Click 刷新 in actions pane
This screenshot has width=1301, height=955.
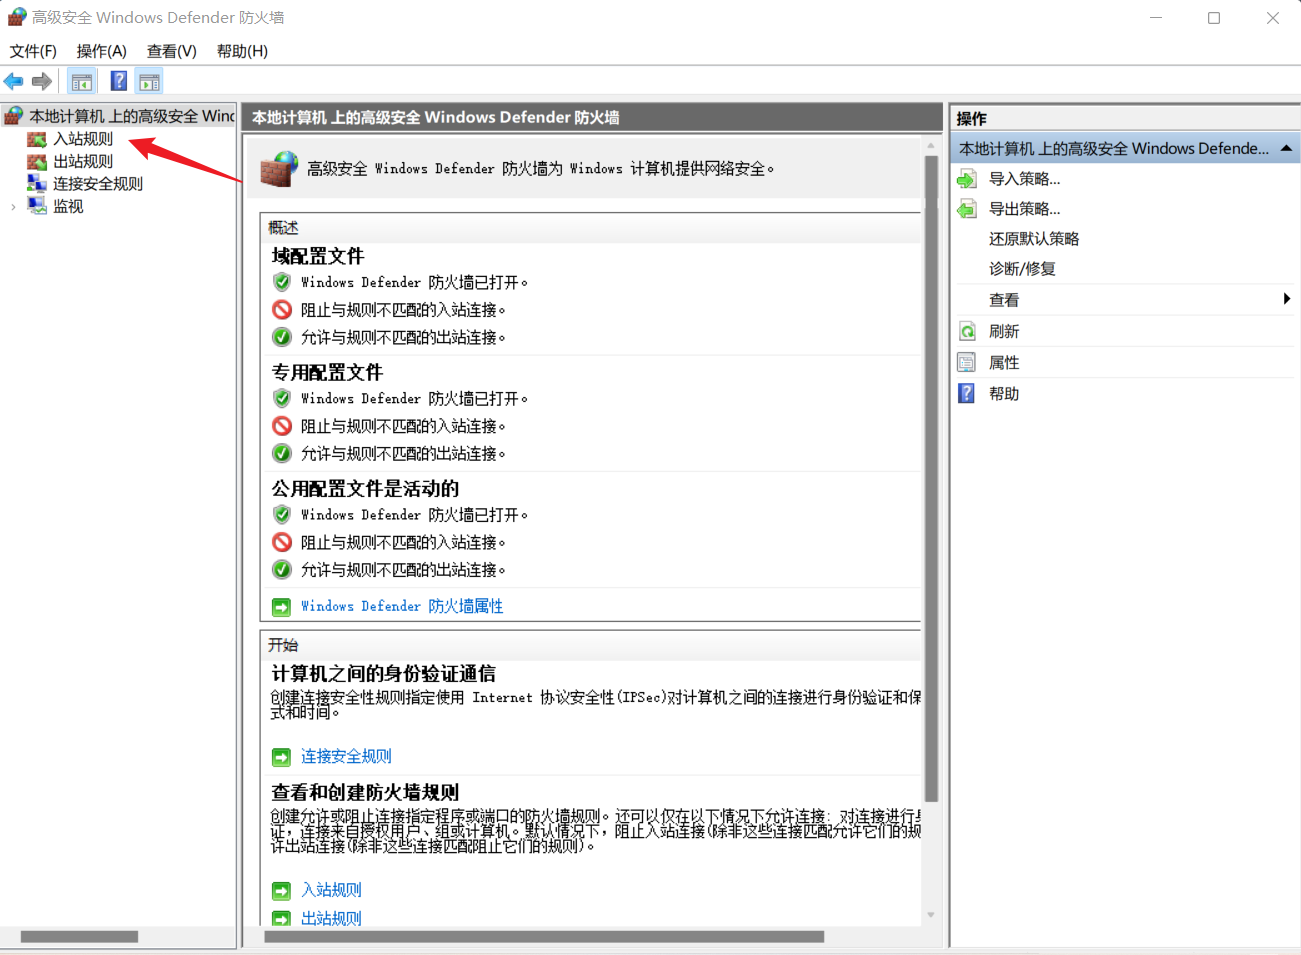click(1004, 331)
